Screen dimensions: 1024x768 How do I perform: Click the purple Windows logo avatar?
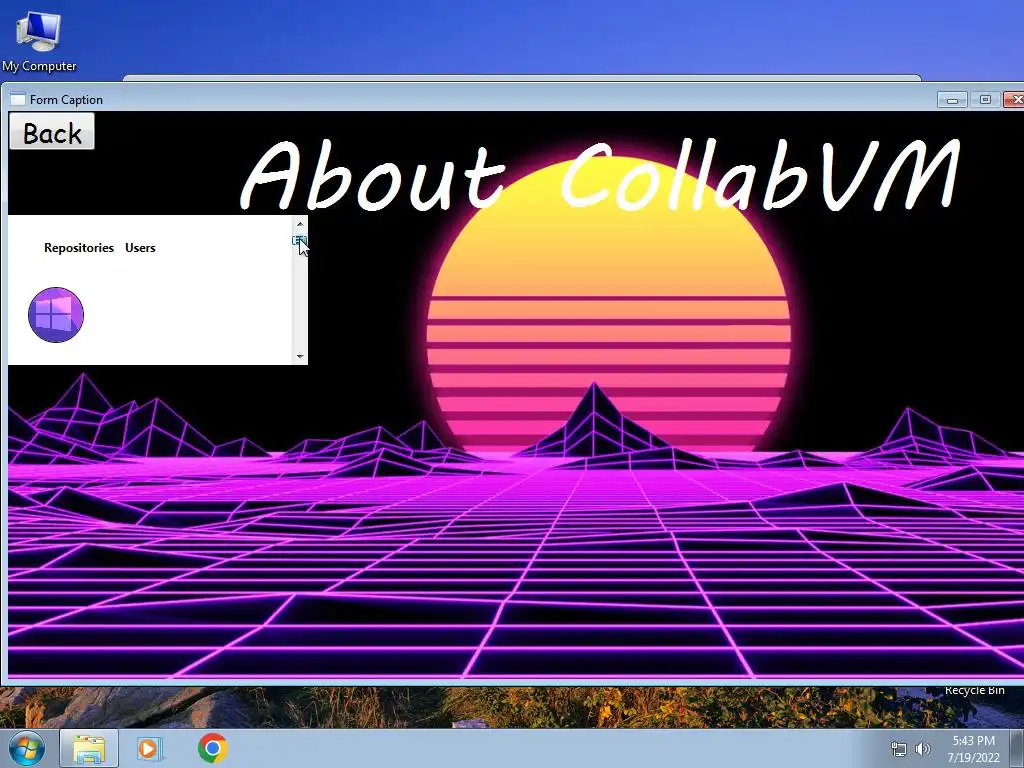56,315
